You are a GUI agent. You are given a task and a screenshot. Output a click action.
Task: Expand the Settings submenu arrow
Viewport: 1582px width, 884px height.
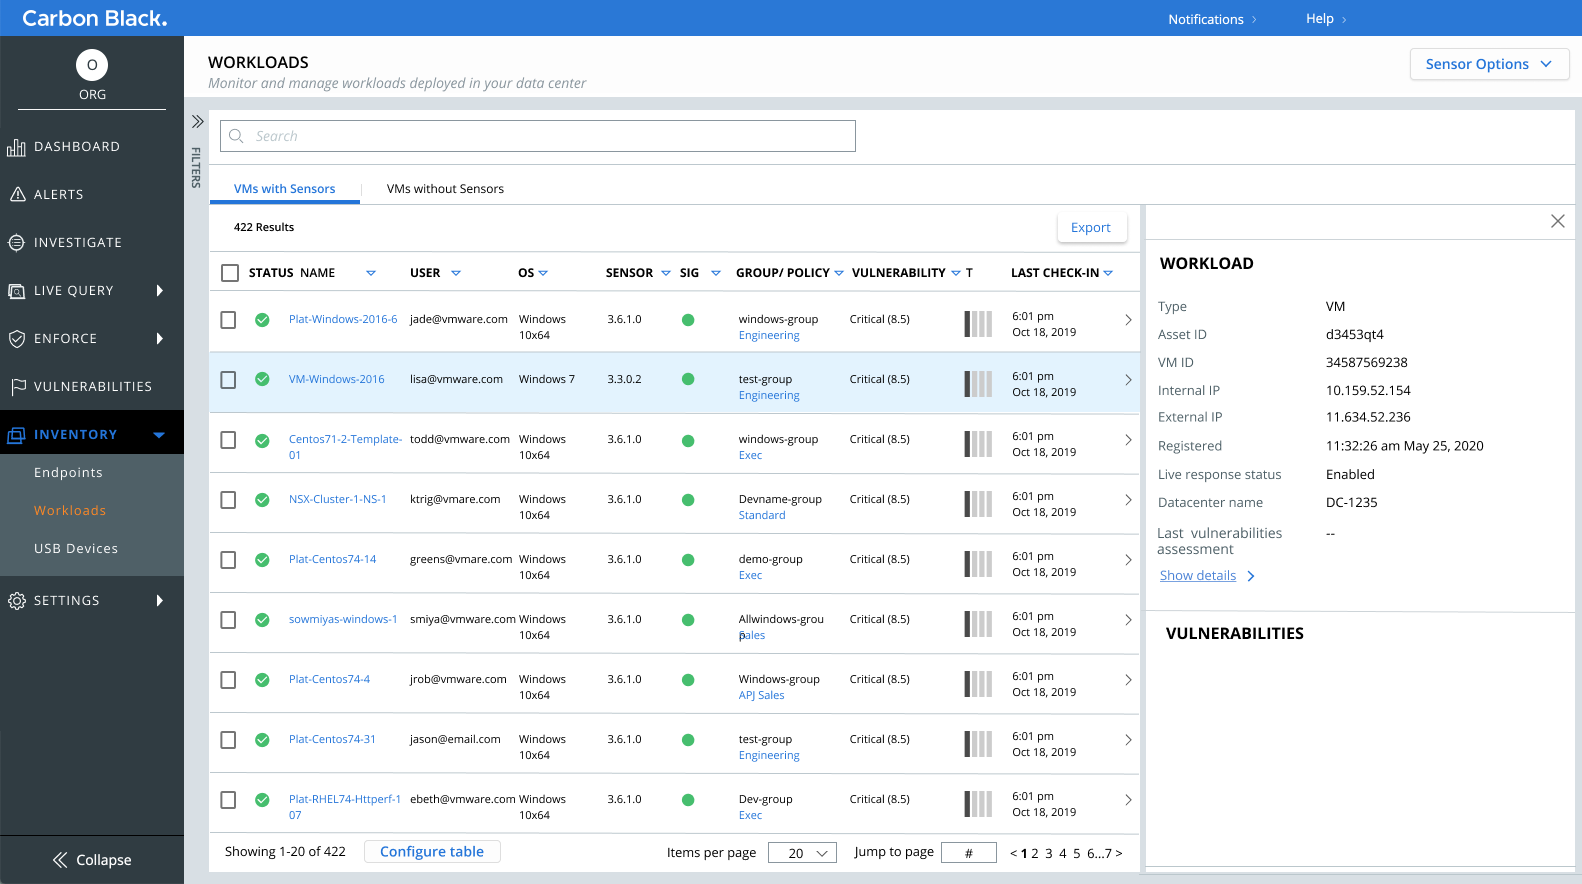[x=159, y=601]
